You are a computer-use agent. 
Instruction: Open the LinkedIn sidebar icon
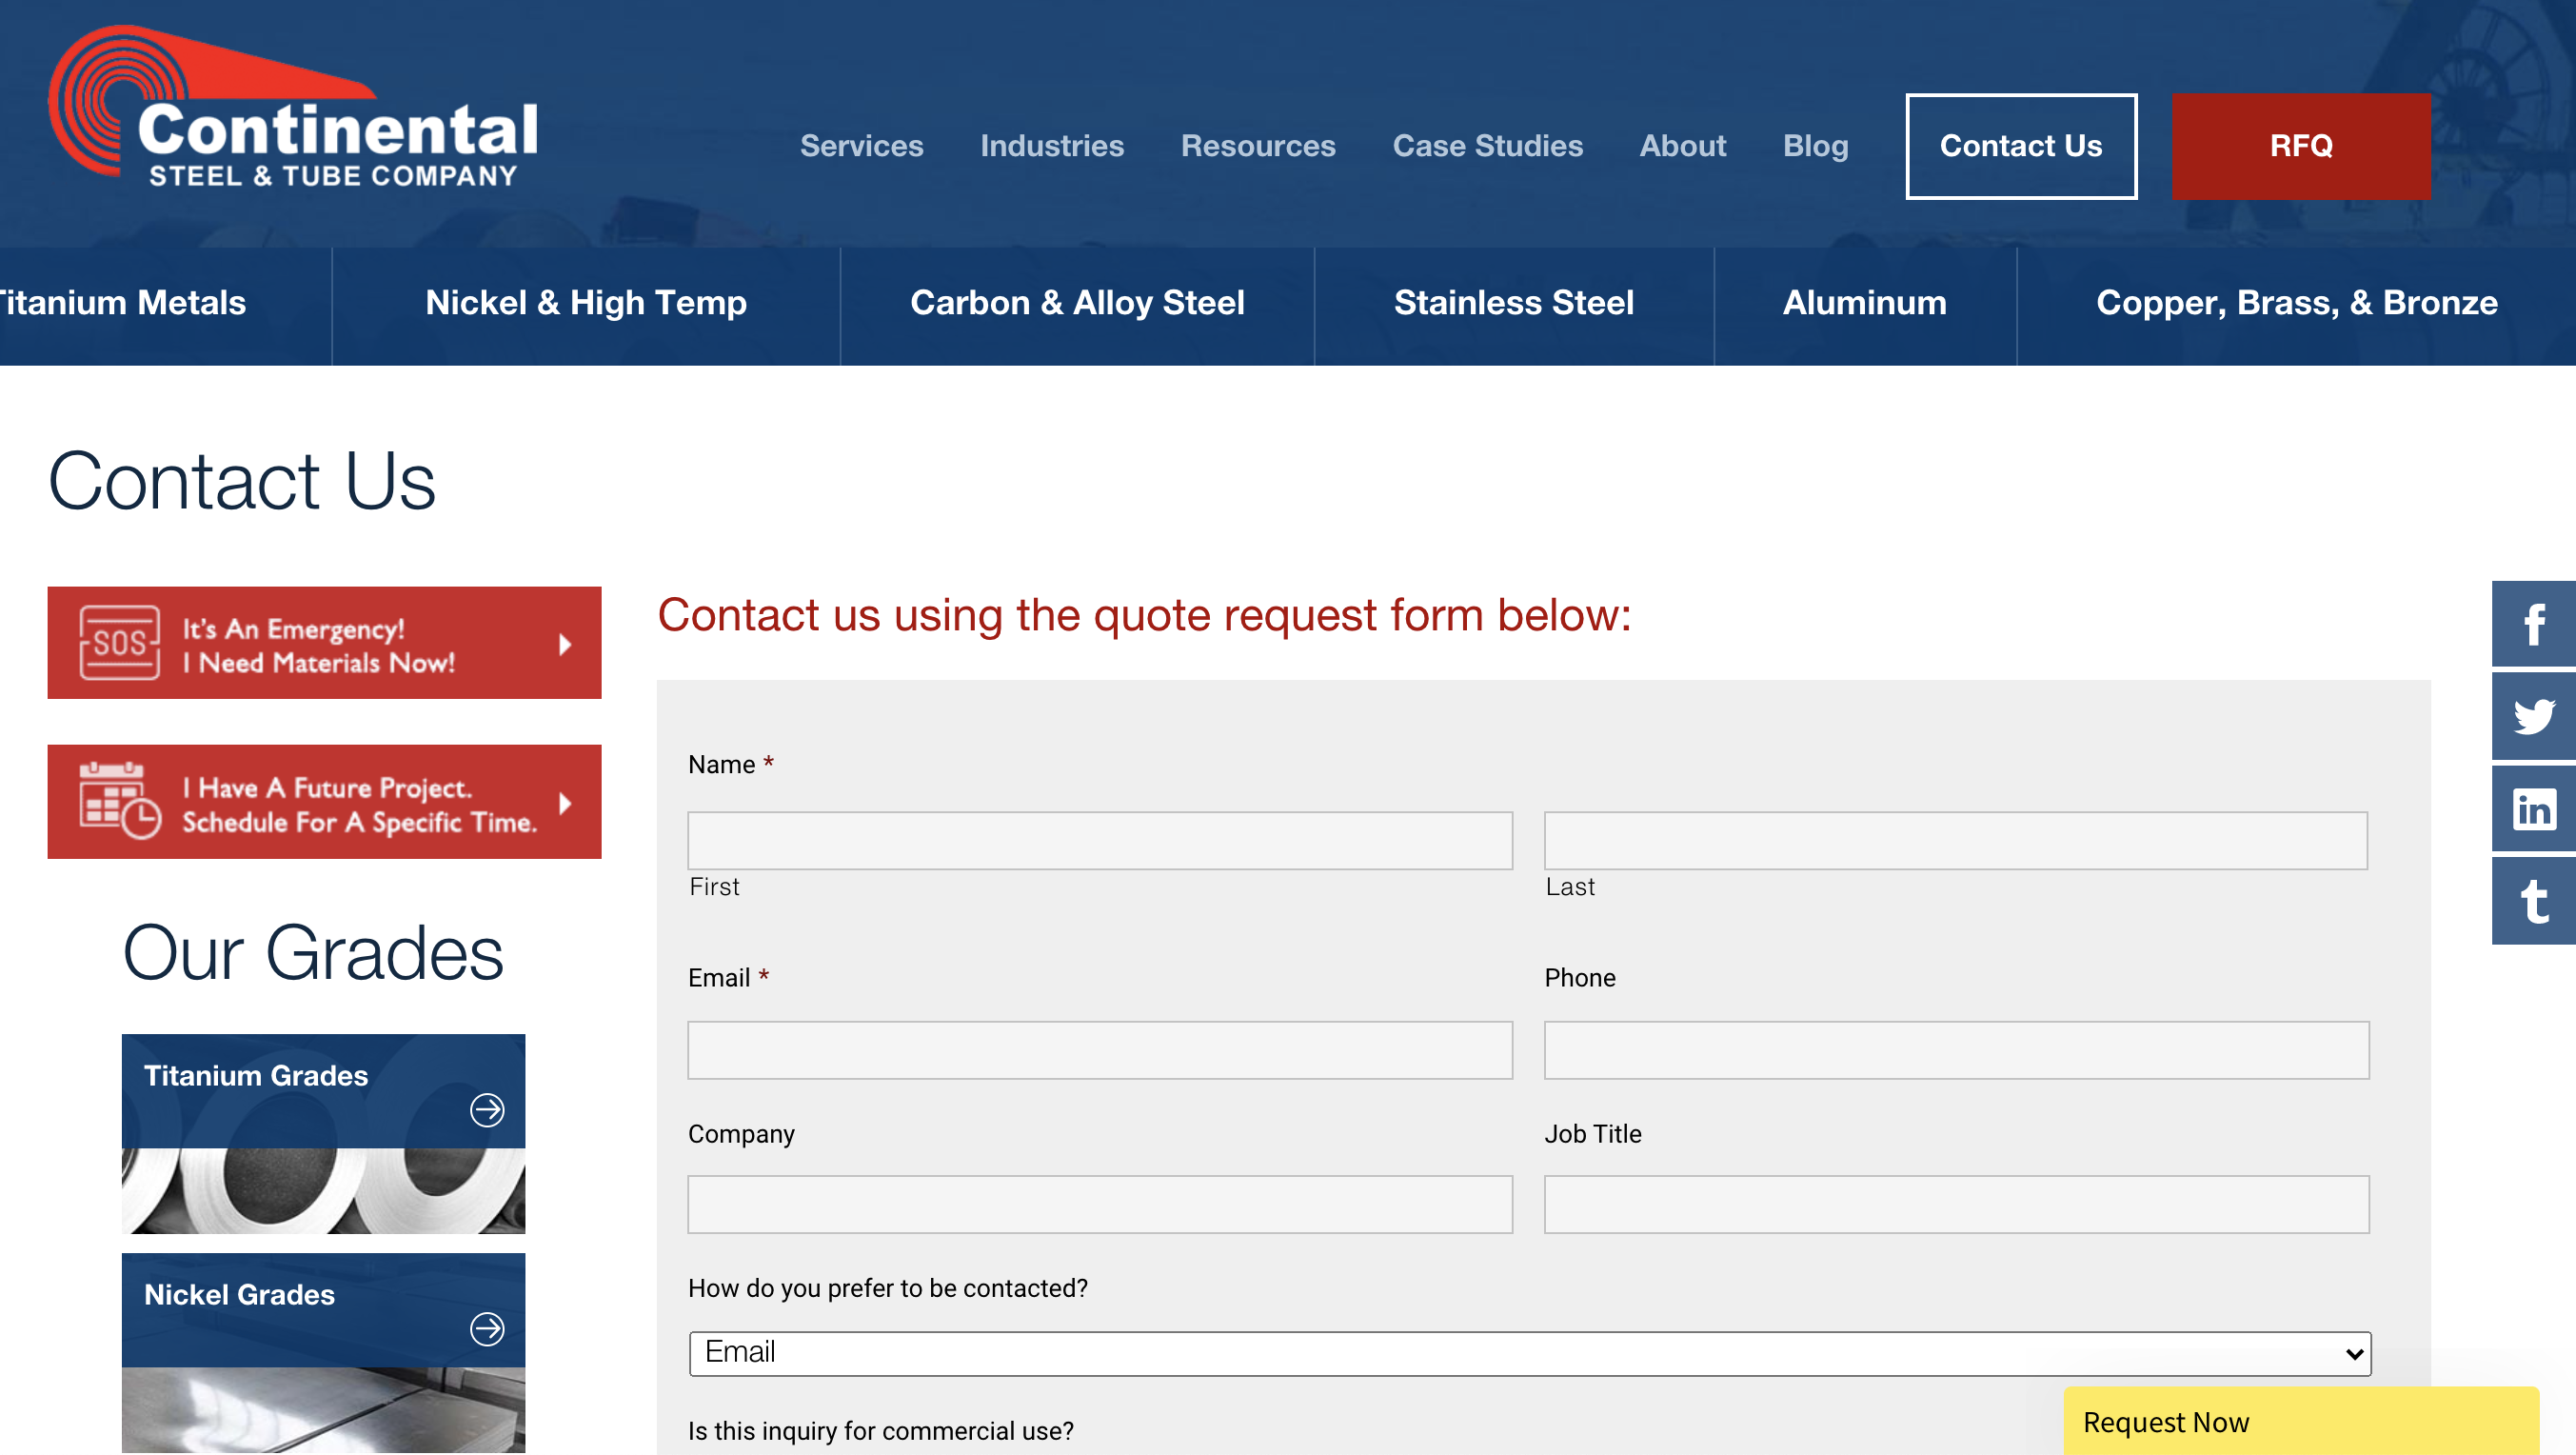coord(2533,808)
